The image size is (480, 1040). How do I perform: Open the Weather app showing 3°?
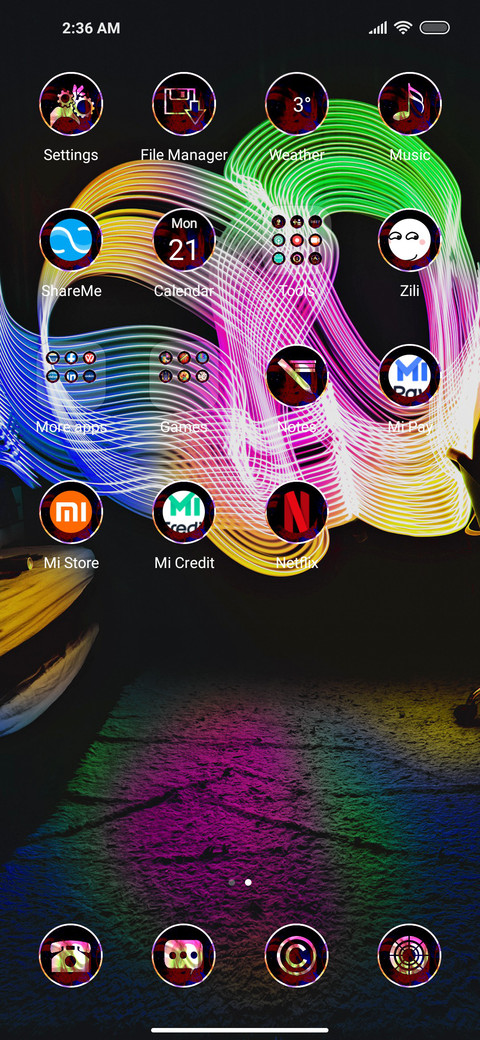point(296,104)
